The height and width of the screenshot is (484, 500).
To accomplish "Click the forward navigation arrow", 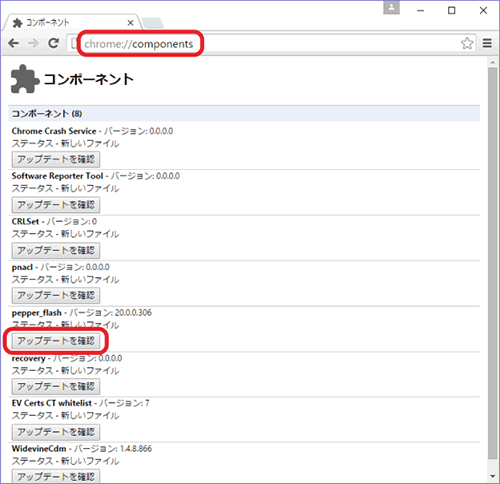I will 33,43.
